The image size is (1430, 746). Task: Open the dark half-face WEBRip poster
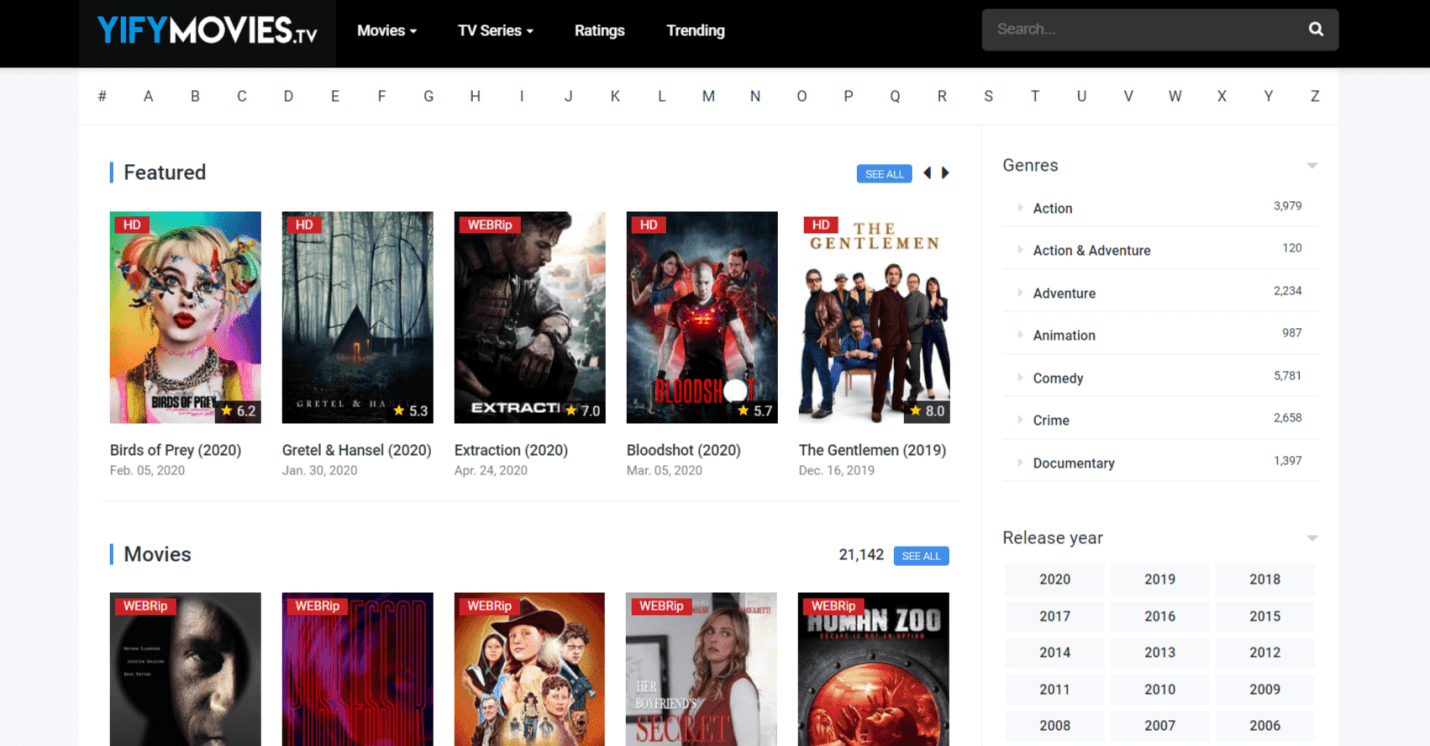coord(185,669)
